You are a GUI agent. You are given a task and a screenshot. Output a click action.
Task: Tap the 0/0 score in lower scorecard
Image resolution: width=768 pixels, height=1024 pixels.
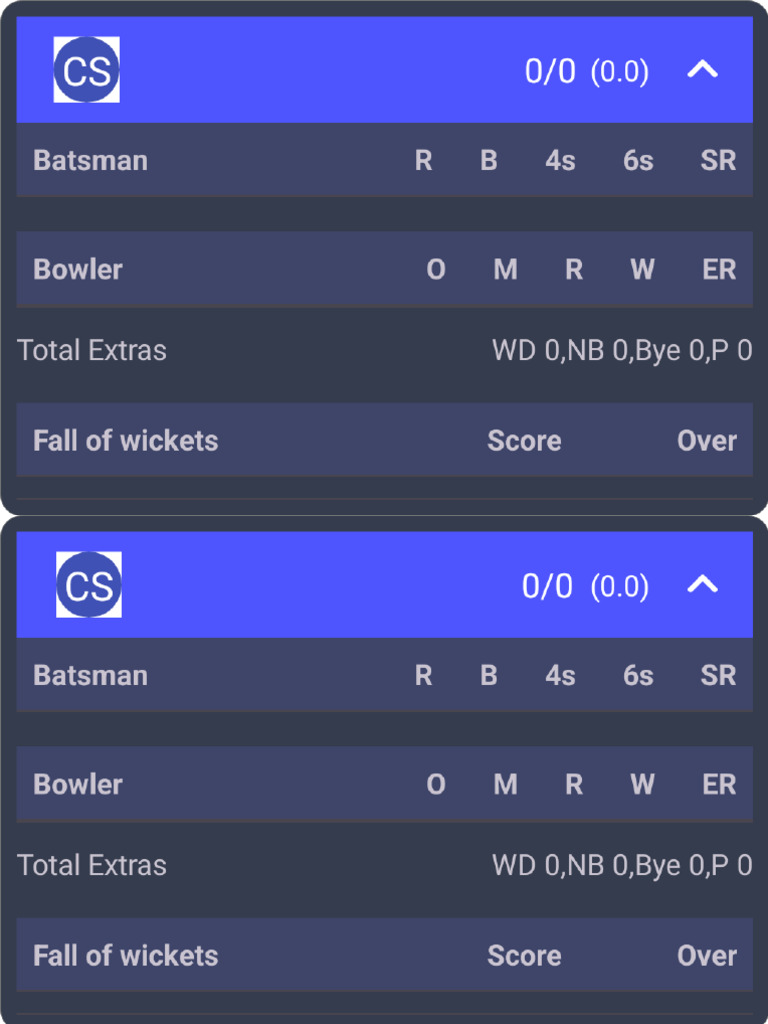coord(548,587)
